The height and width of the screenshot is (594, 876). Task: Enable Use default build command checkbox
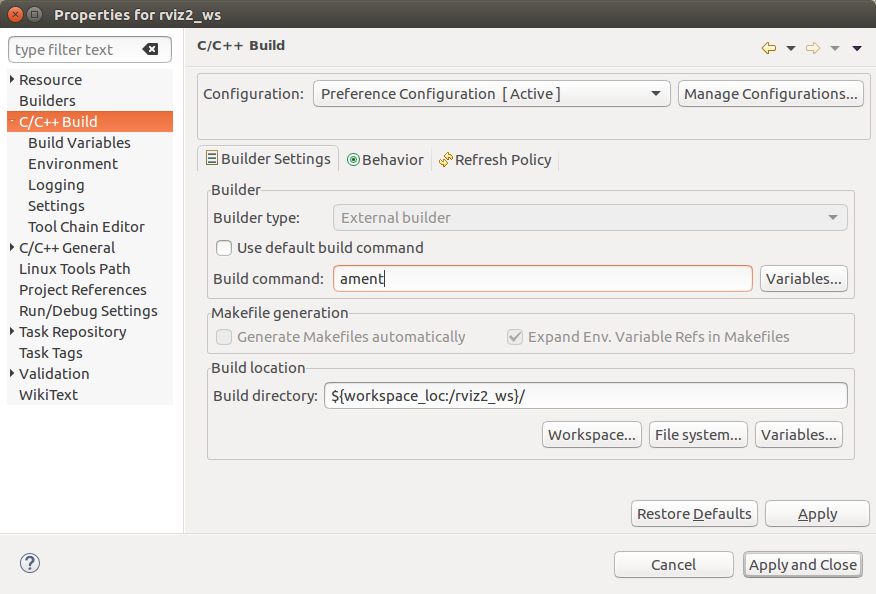[x=225, y=248]
